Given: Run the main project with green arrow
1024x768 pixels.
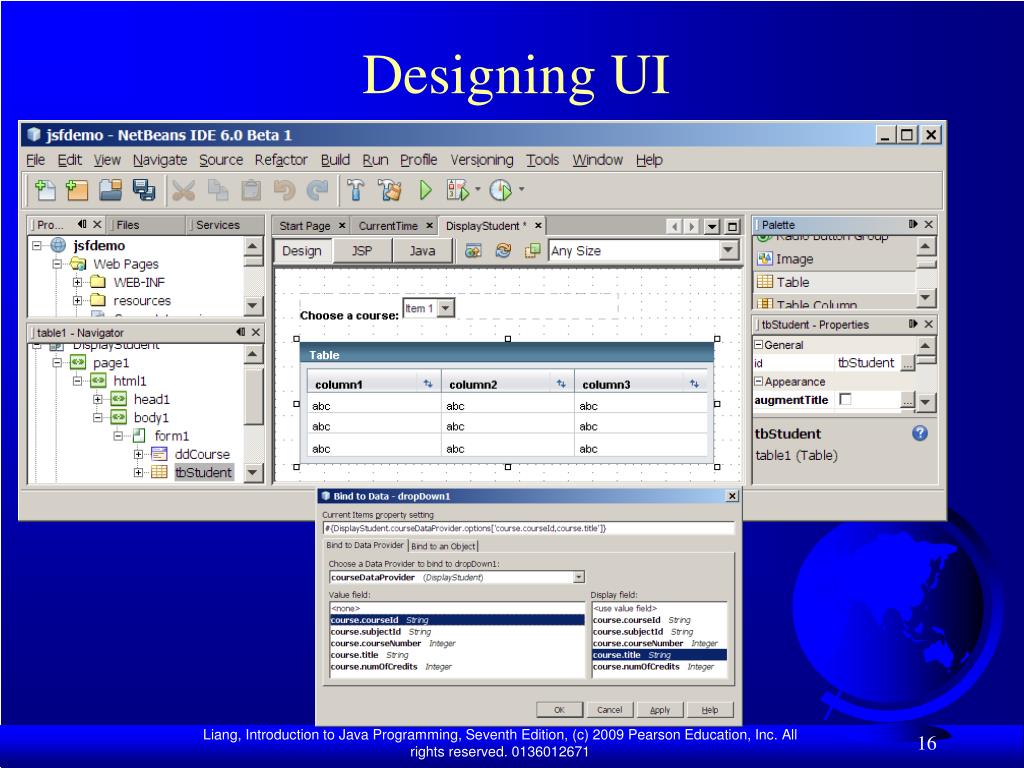Looking at the screenshot, I should [x=425, y=190].
